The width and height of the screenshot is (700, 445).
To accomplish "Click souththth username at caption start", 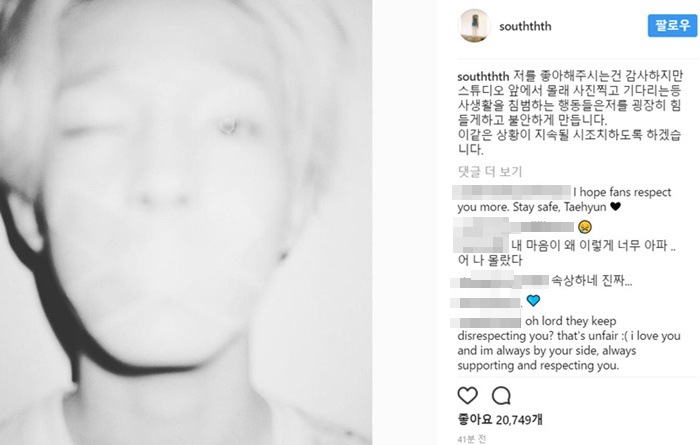I will coord(483,76).
